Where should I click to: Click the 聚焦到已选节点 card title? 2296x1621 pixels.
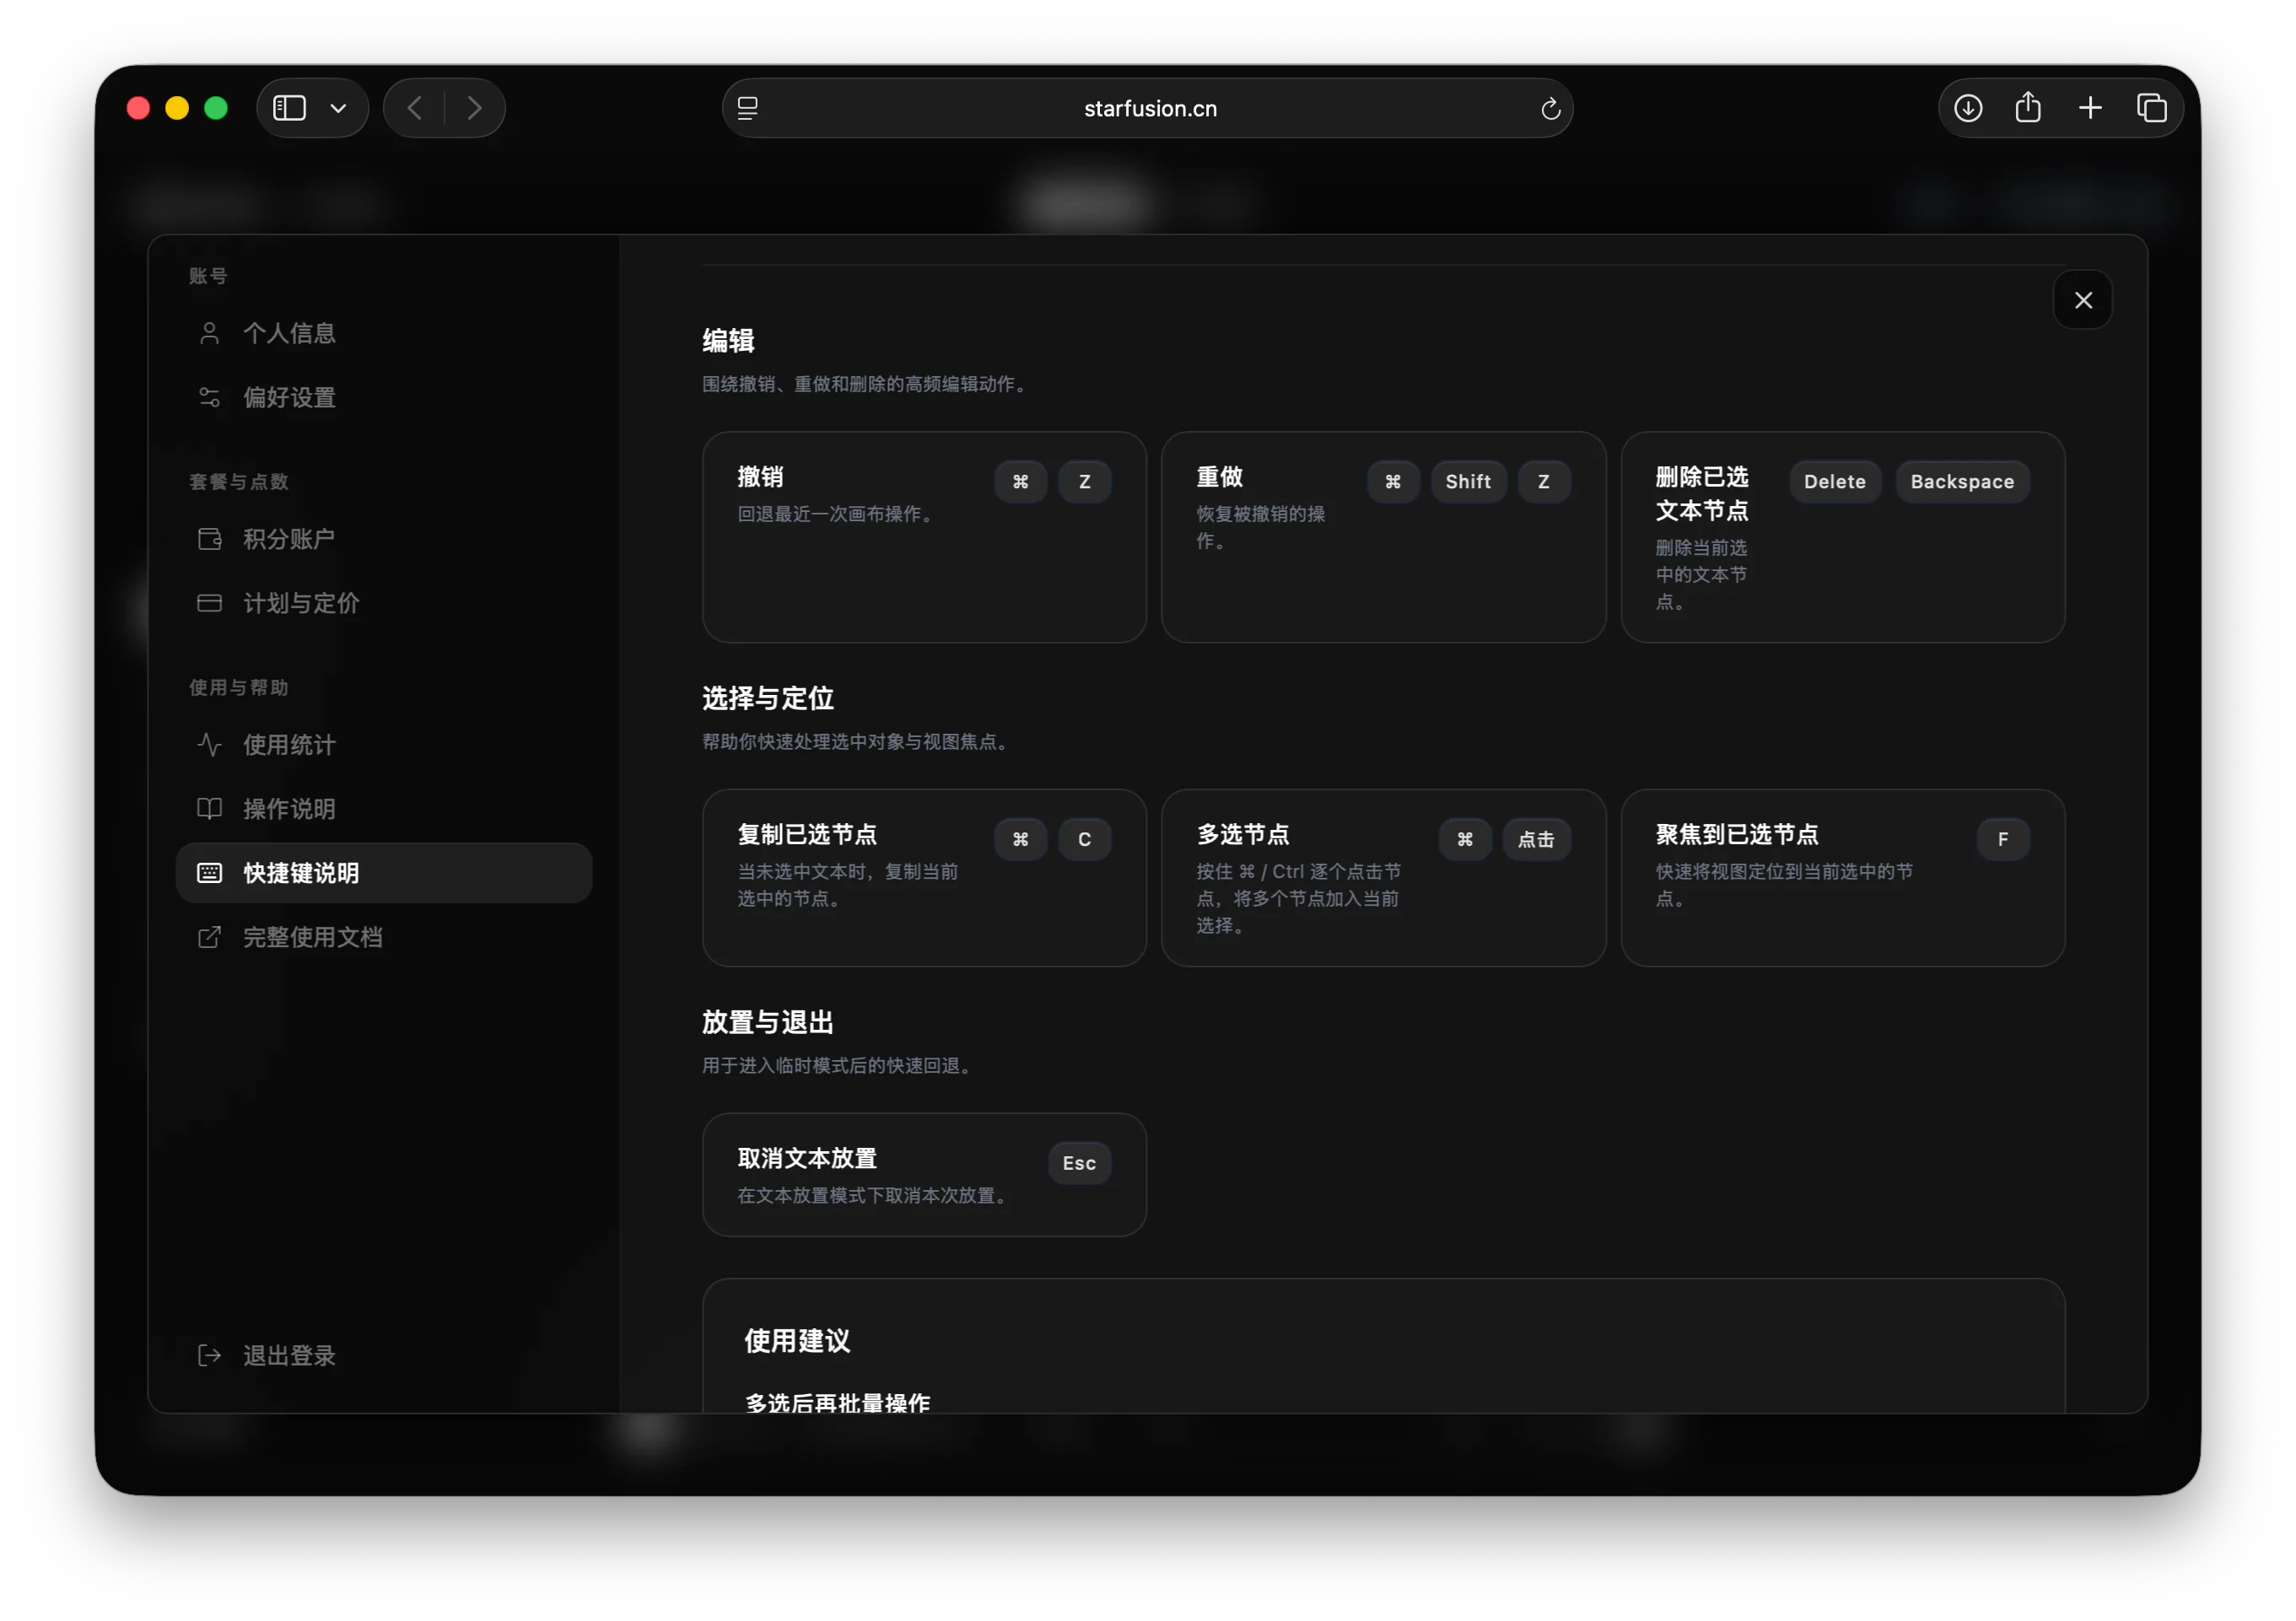(1736, 835)
